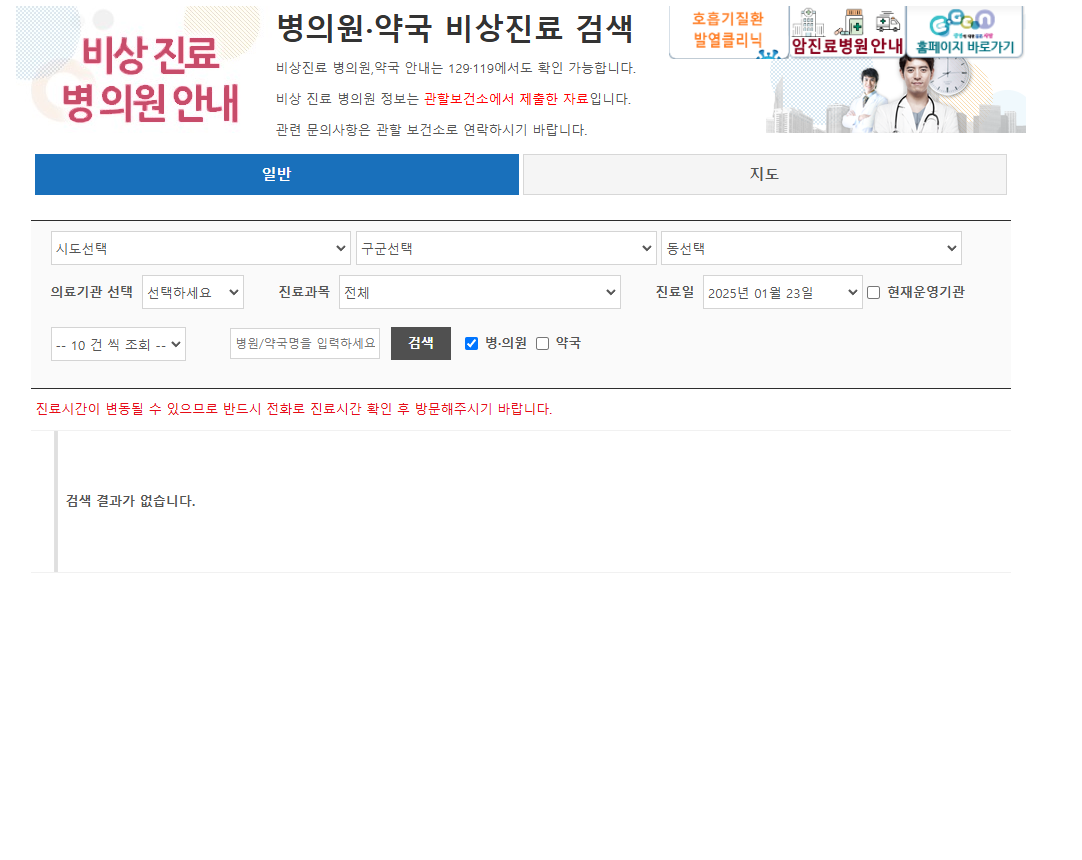Open the 구군선택 dropdown
Screen dimensions: 1082x860
coord(506,248)
